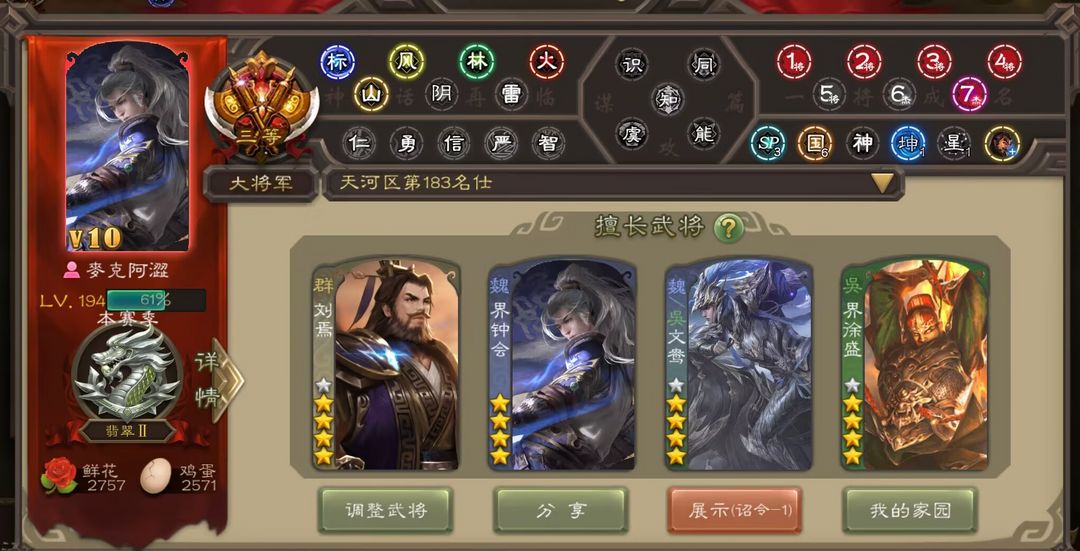Tap the yellow 山 badge icon

(372, 94)
